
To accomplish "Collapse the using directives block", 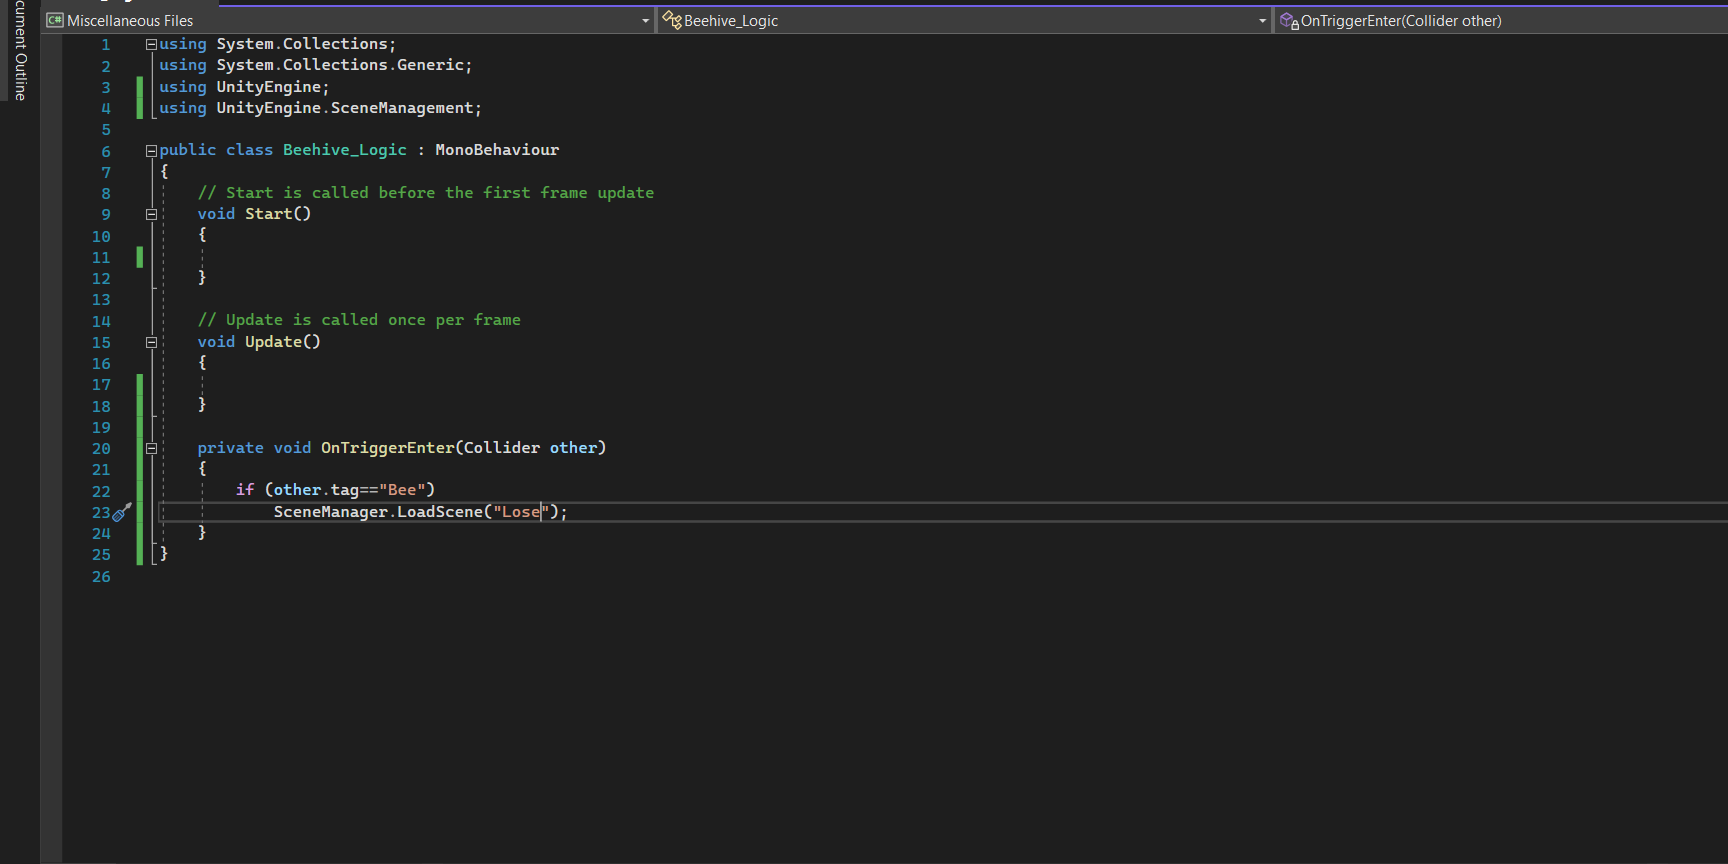I will coord(151,44).
